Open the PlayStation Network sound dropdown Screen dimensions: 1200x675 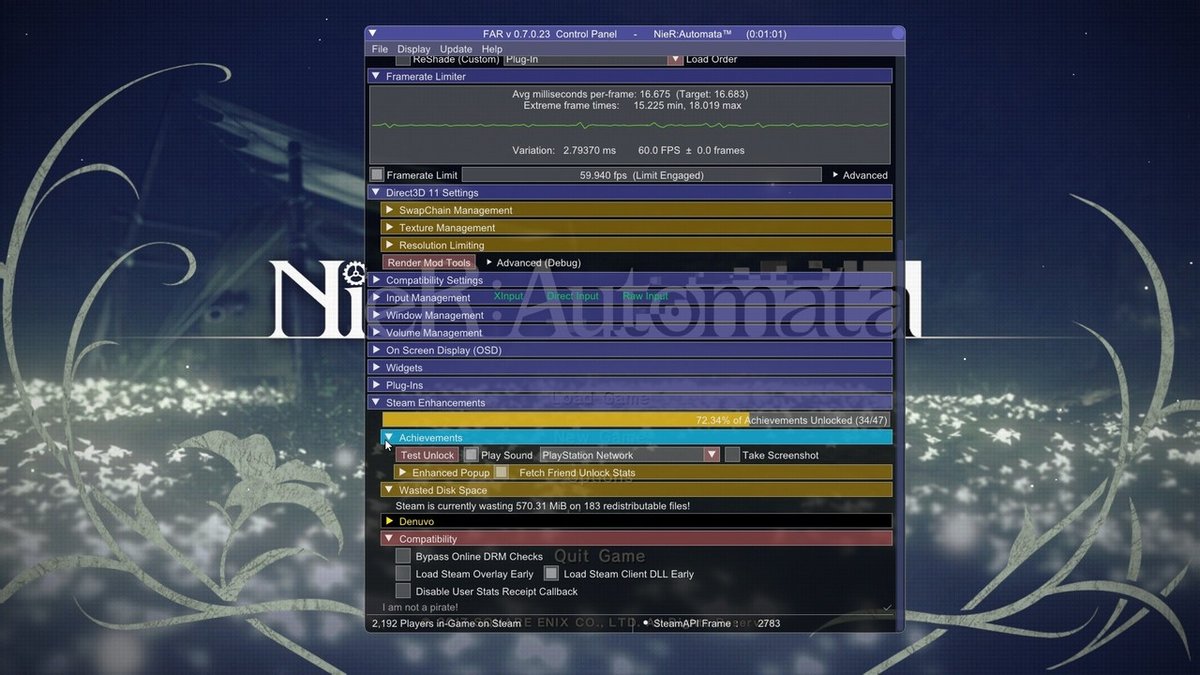pyautogui.click(x=710, y=454)
